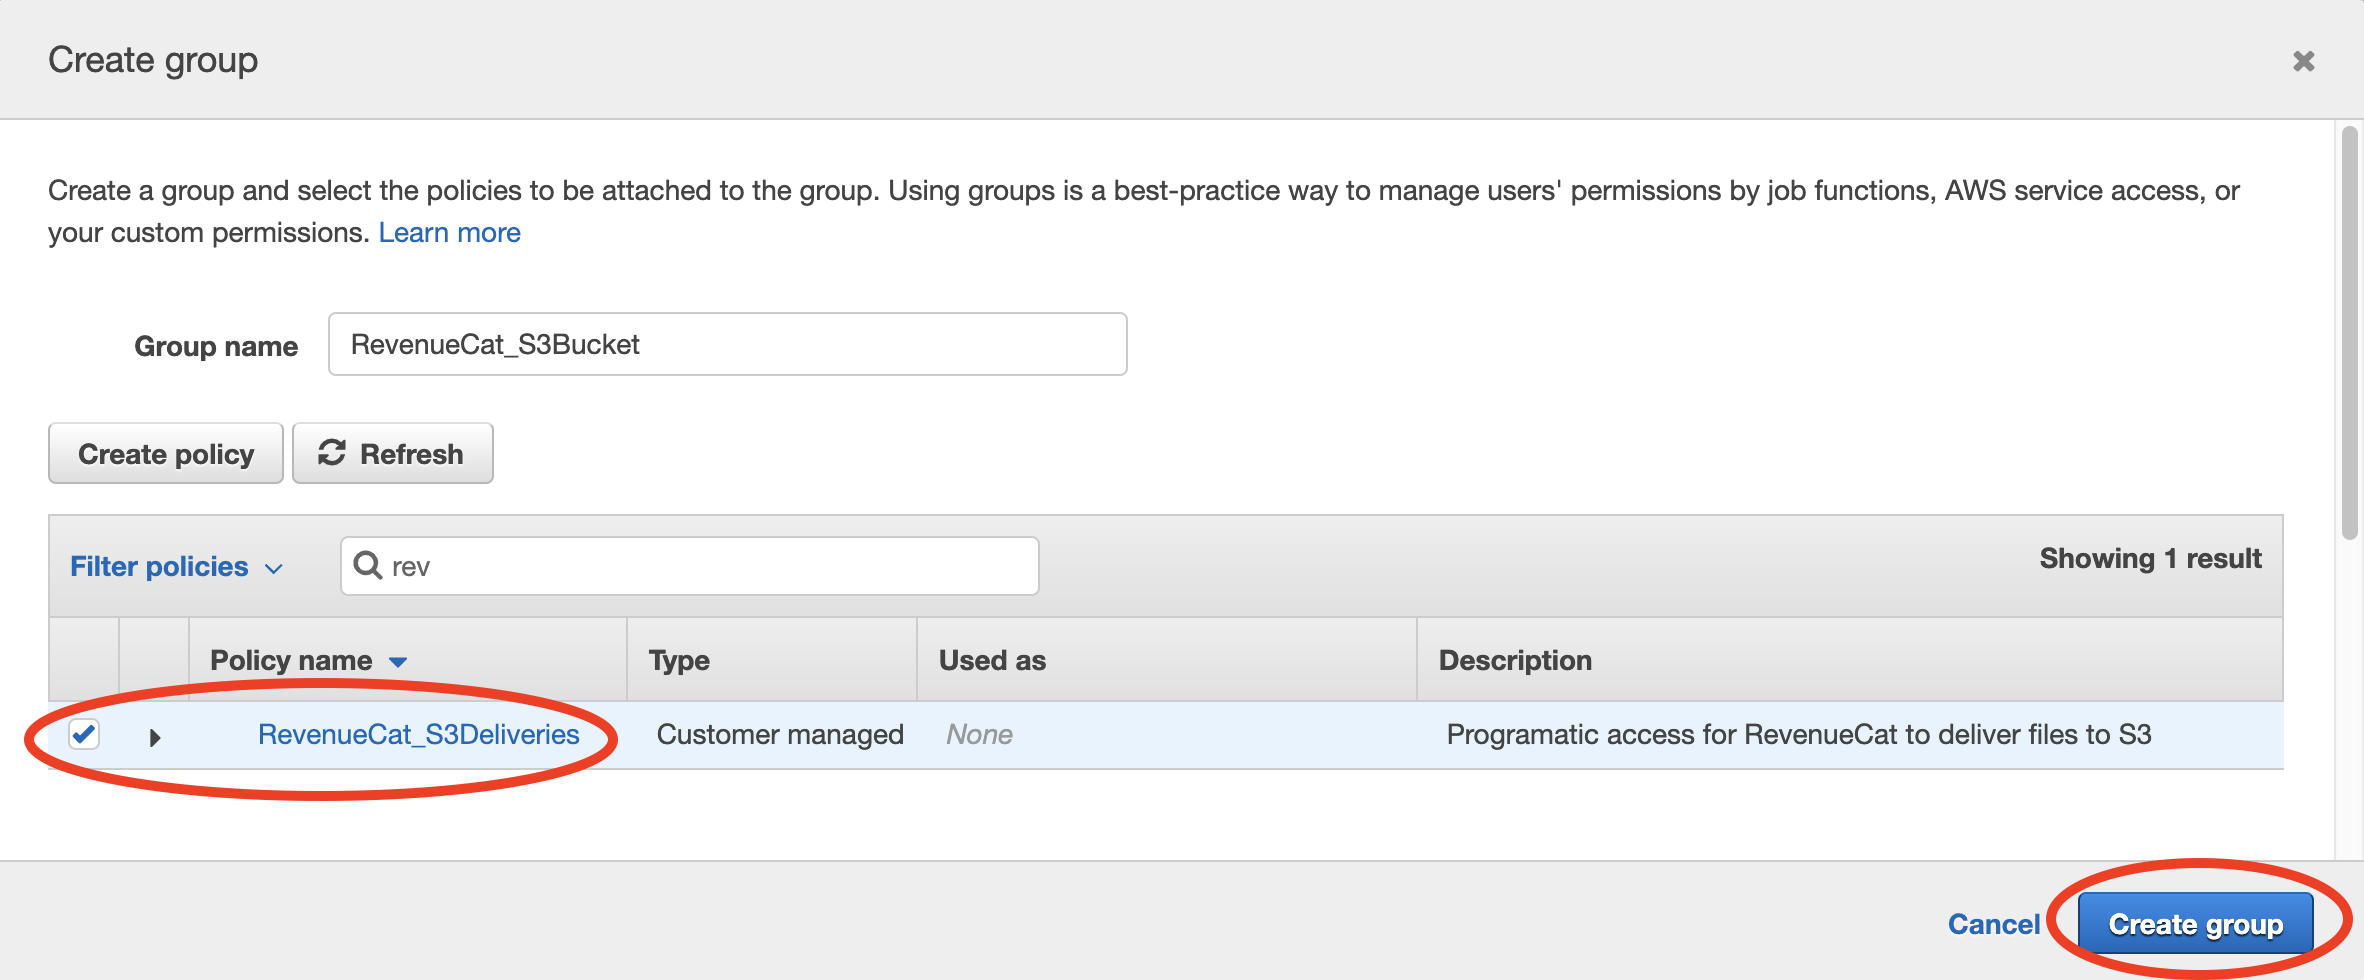
Task: Click the Create policy button
Action: pos(166,454)
